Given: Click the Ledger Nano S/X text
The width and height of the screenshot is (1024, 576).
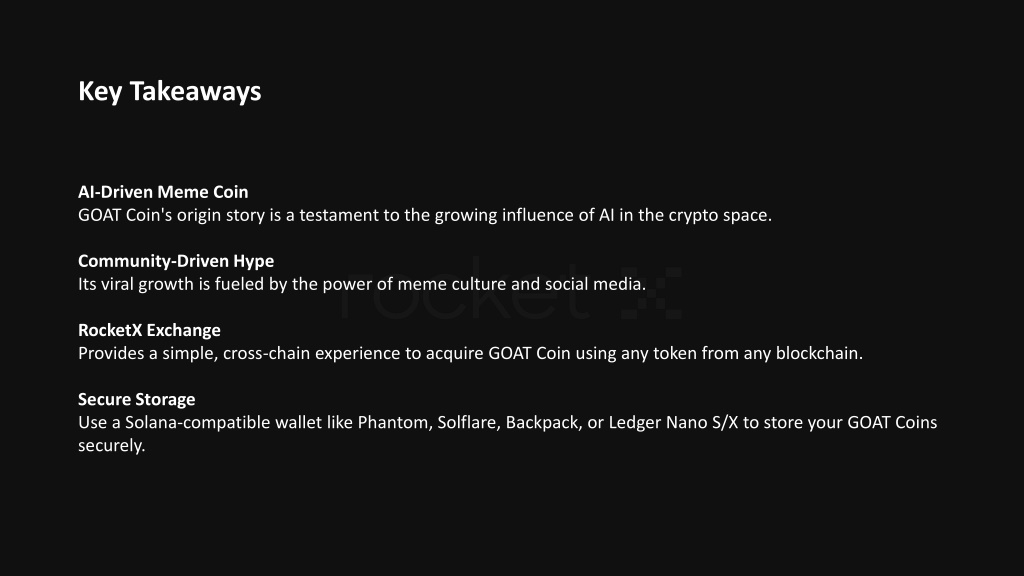Looking at the screenshot, I should (673, 423).
